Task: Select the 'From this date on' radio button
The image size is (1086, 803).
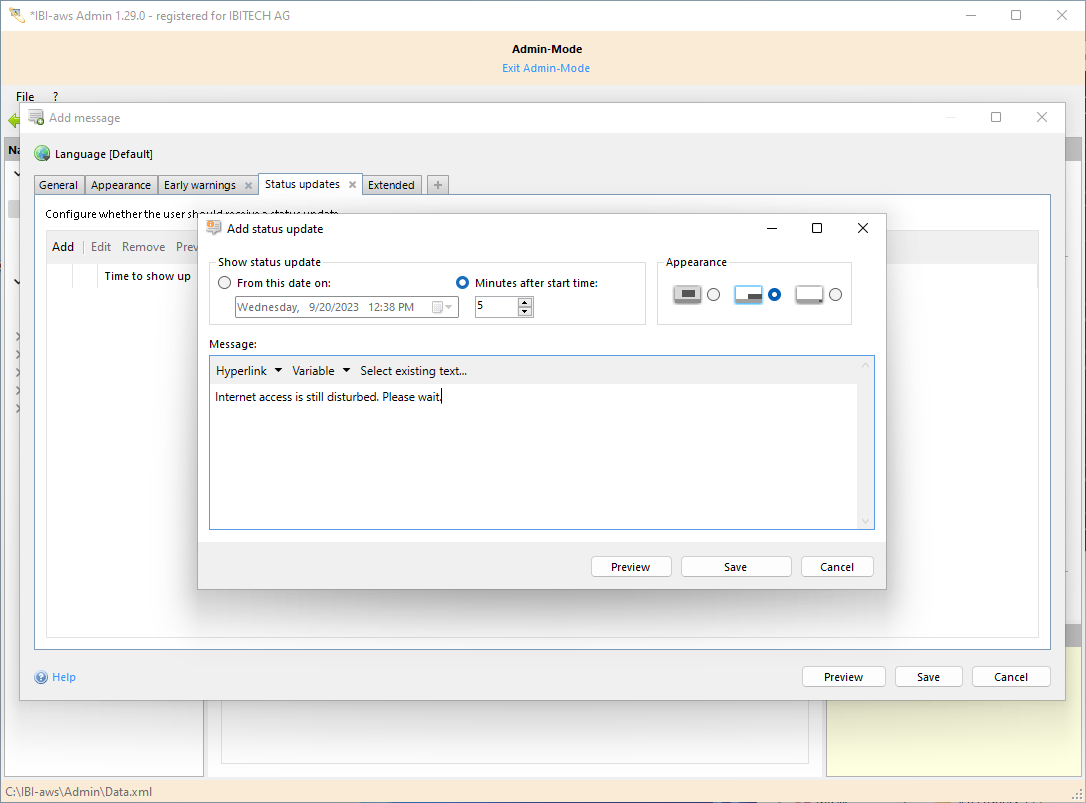Action: [x=225, y=283]
